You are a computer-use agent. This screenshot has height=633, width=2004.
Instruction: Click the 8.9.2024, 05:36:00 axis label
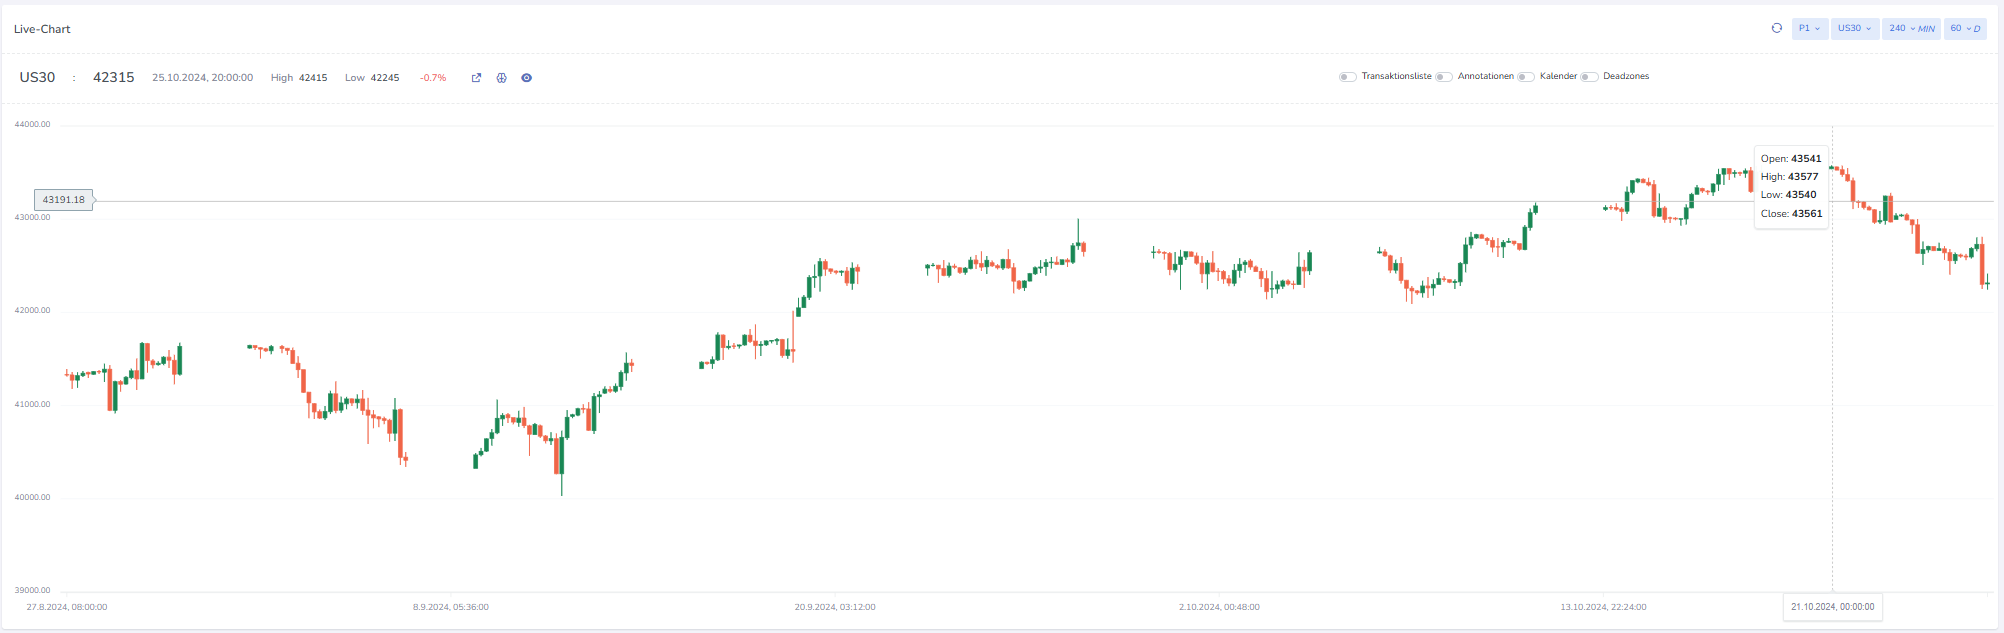tap(451, 607)
